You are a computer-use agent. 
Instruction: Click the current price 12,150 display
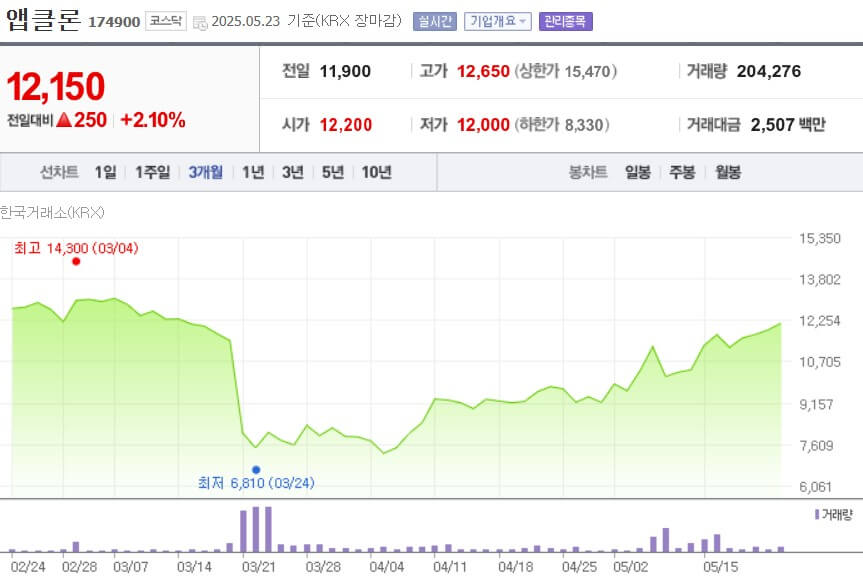[x=55, y=88]
